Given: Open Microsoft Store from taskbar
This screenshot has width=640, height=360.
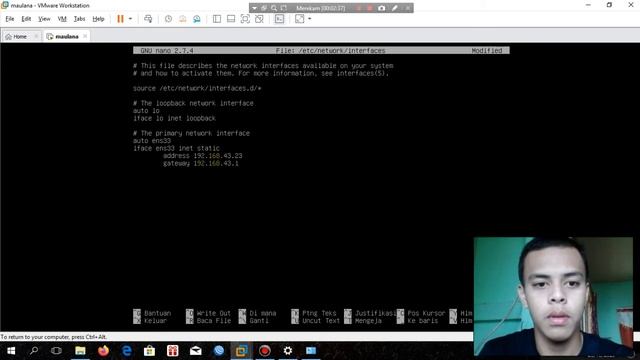Looking at the screenshot, I should coord(149,351).
